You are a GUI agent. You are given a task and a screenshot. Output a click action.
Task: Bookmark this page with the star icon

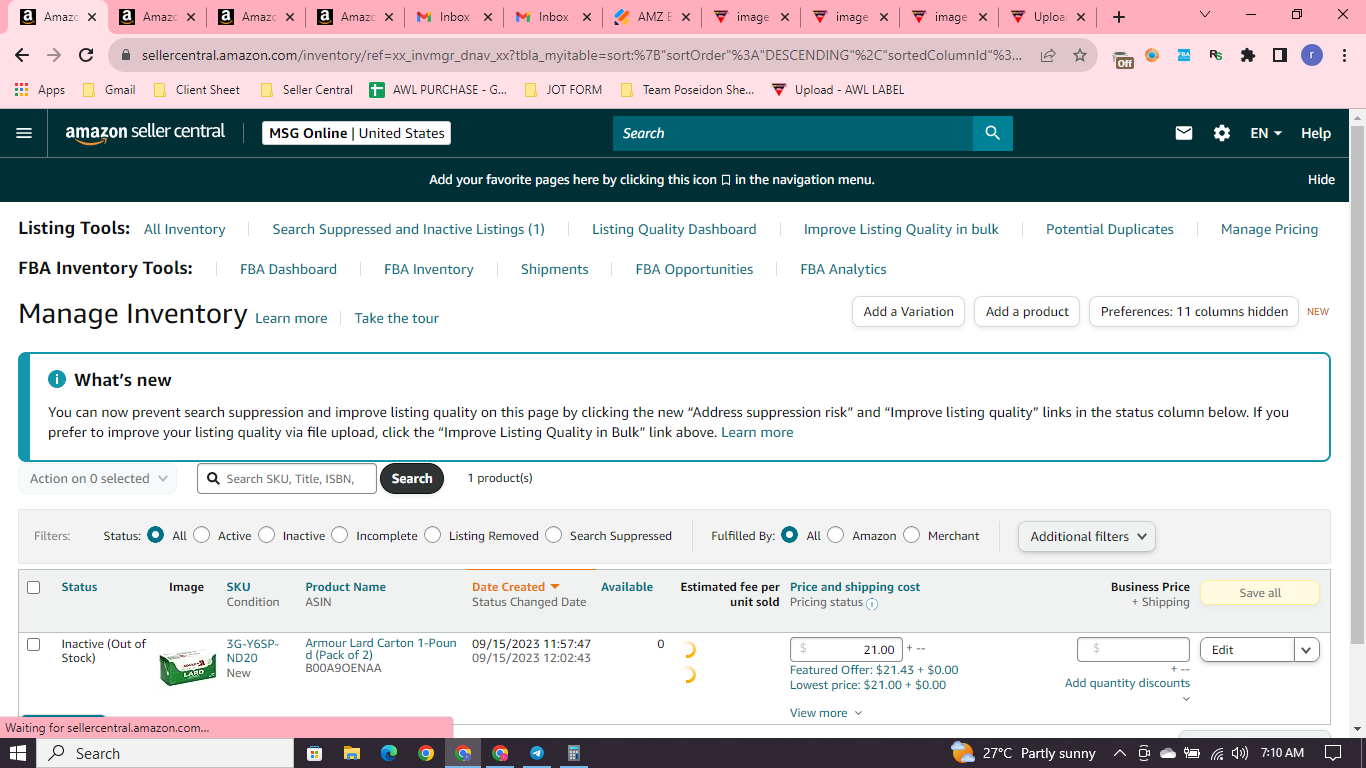pyautogui.click(x=1080, y=56)
